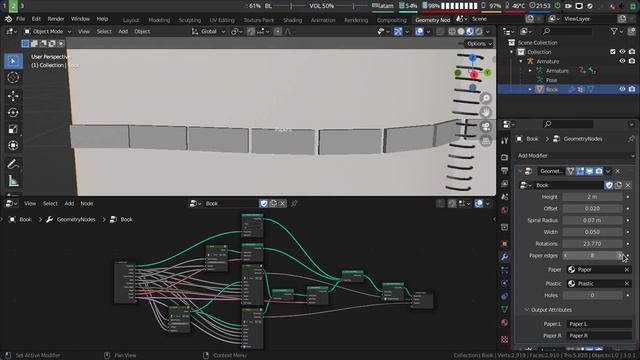Select the Annotate tool

pos(13,164)
